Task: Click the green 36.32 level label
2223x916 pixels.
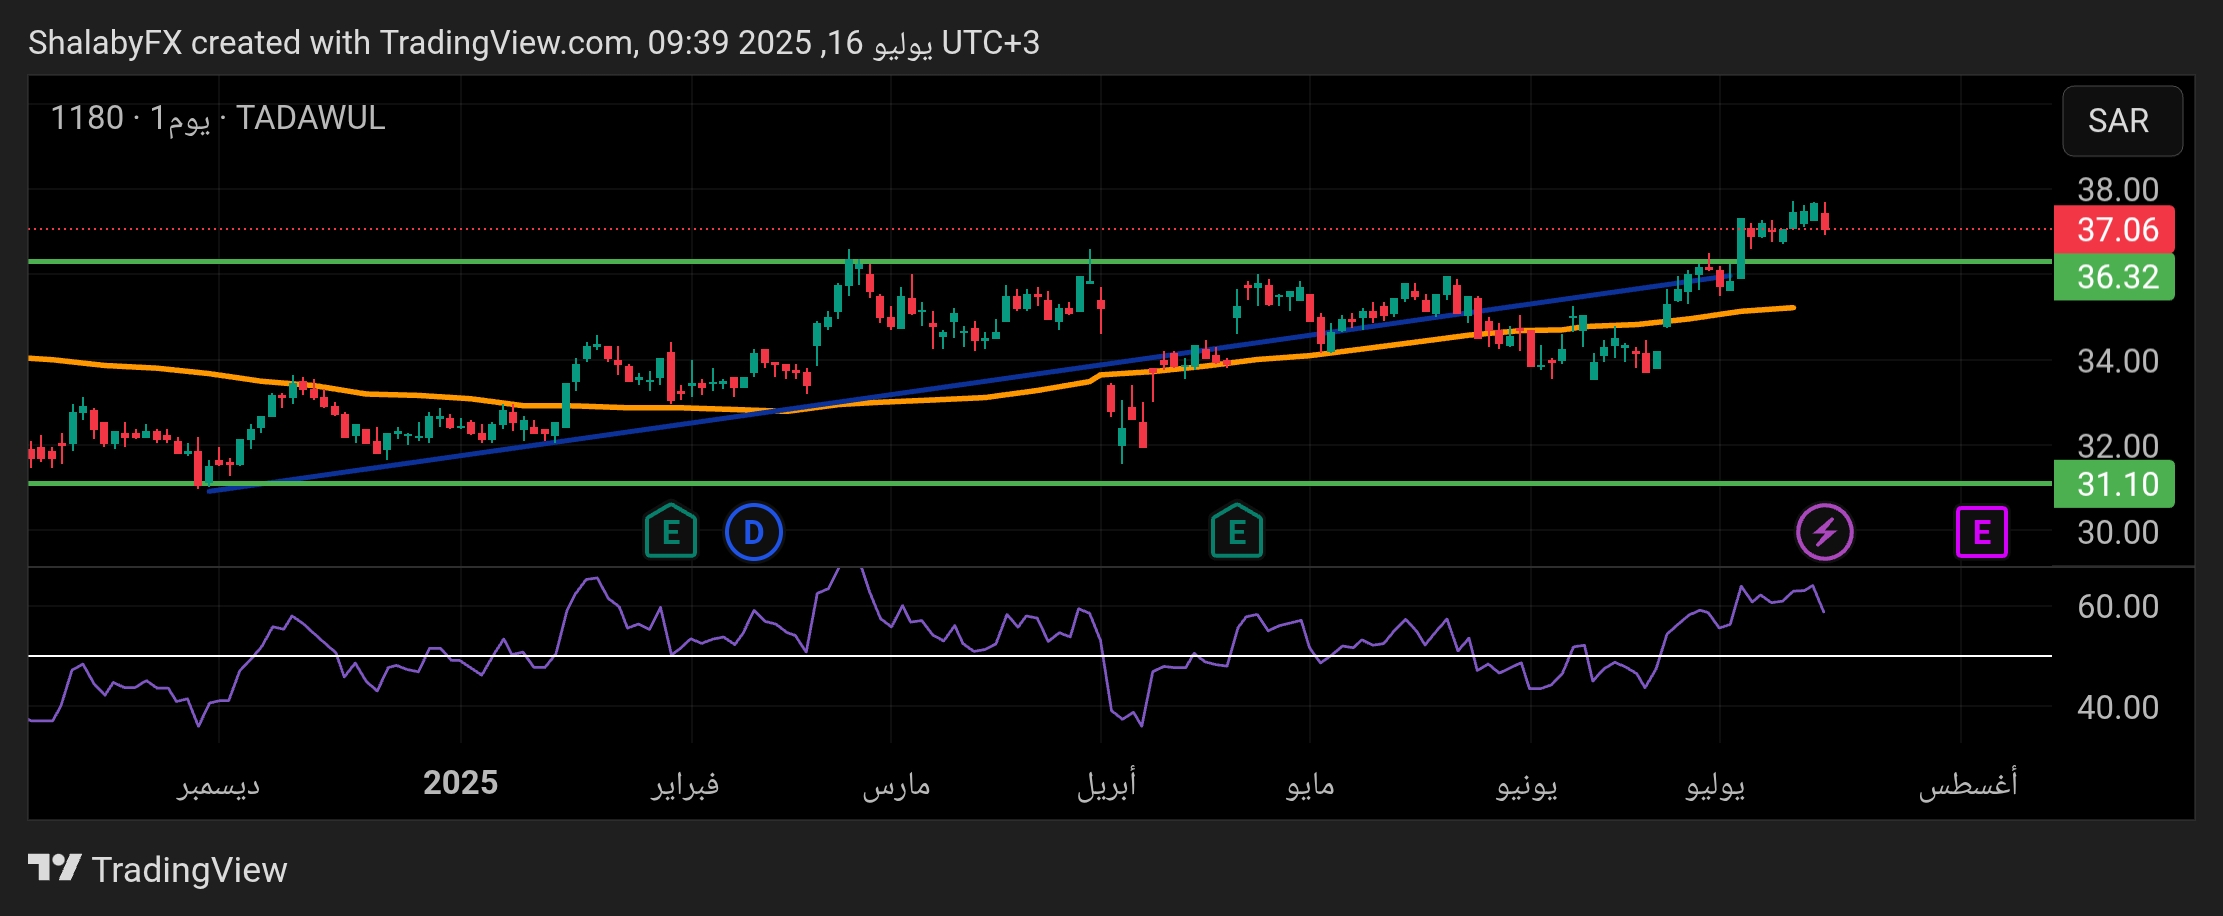Action: pos(2114,277)
